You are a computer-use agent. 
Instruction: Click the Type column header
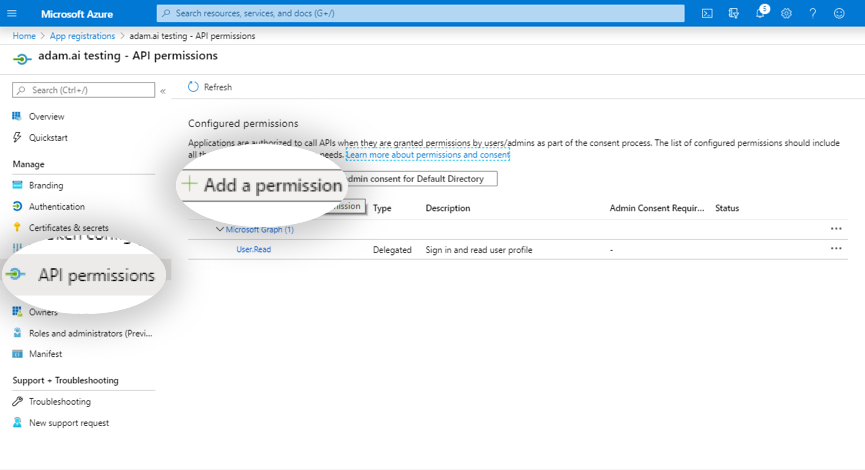pos(382,208)
